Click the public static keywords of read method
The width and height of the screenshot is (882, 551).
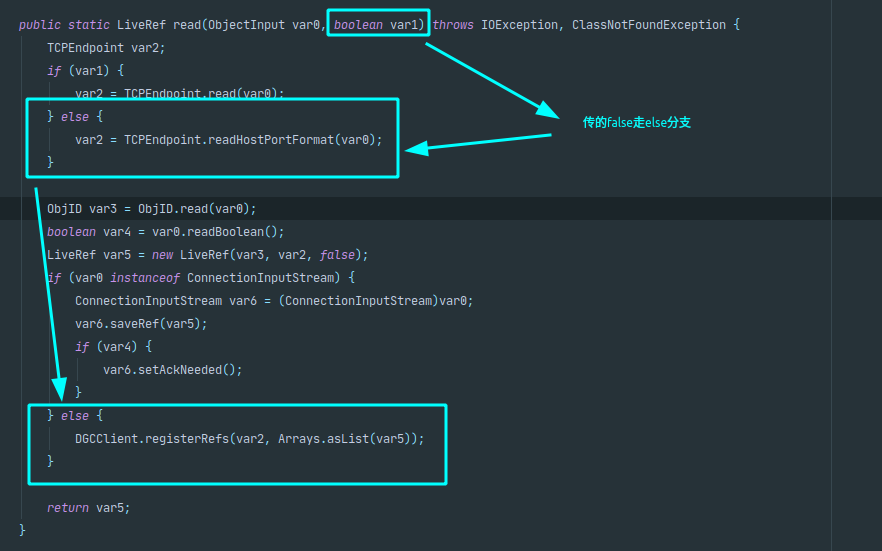coord(64,24)
